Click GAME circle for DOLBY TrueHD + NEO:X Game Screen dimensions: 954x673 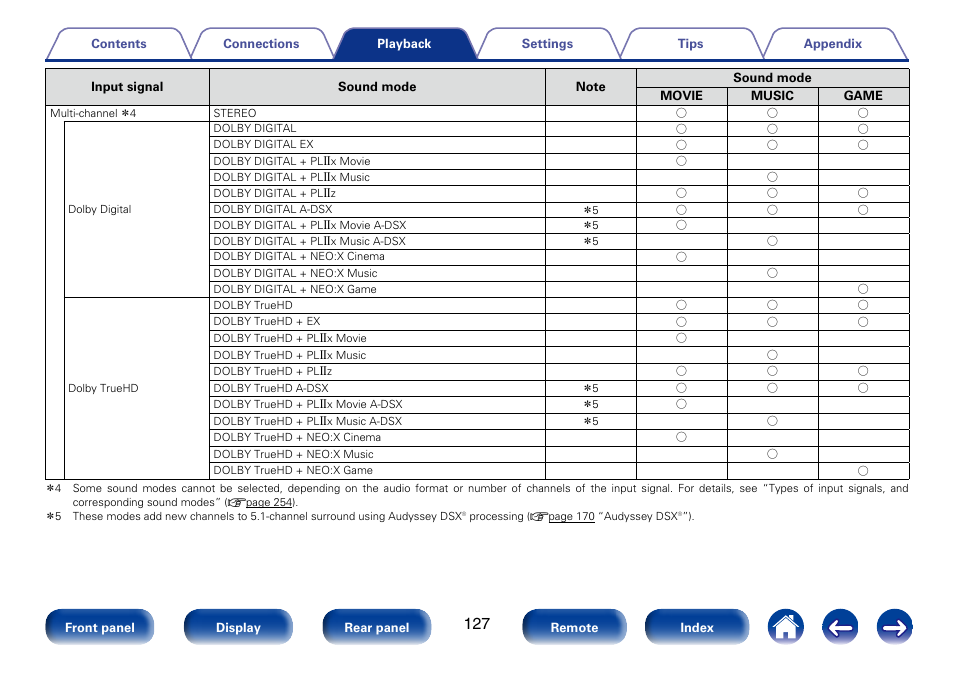(863, 470)
